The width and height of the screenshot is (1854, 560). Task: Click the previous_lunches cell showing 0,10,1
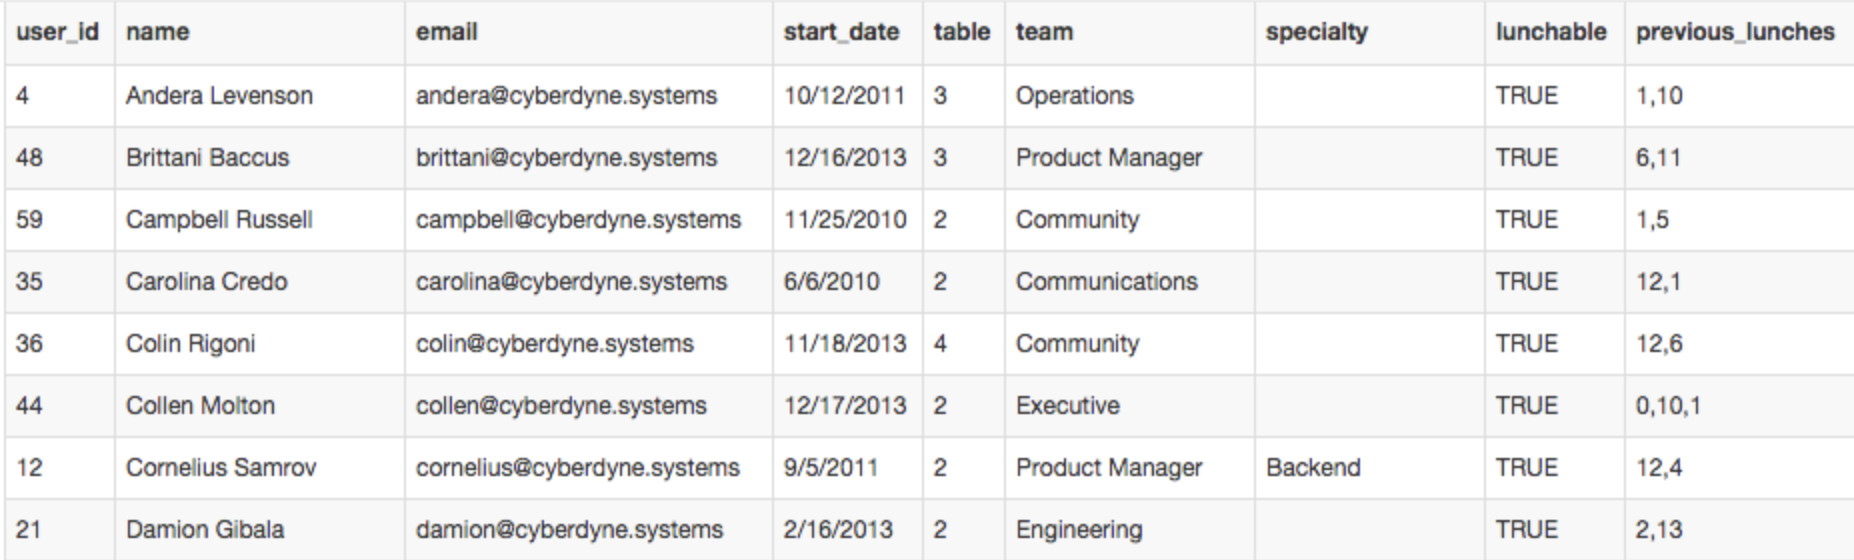pos(1668,406)
